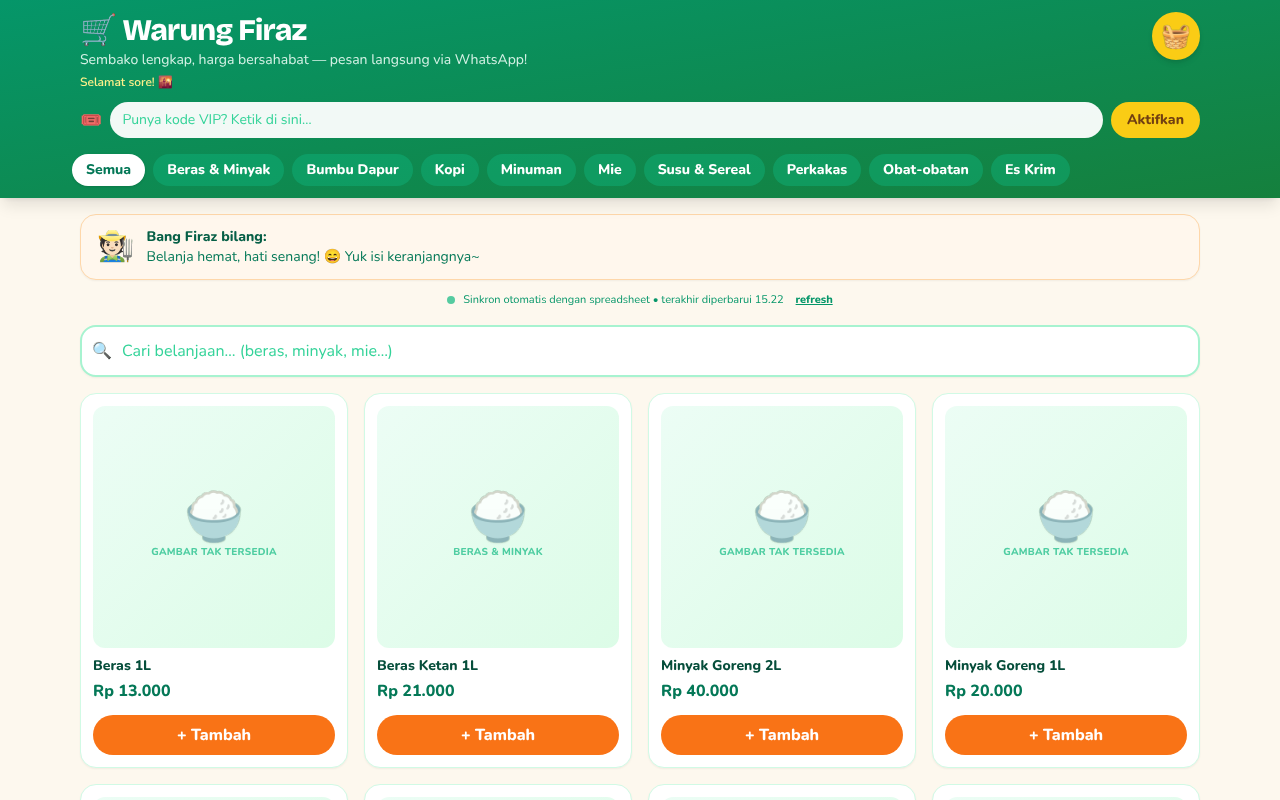
Task: Click the Minyak Goreng 2L product name
Action: click(x=721, y=666)
